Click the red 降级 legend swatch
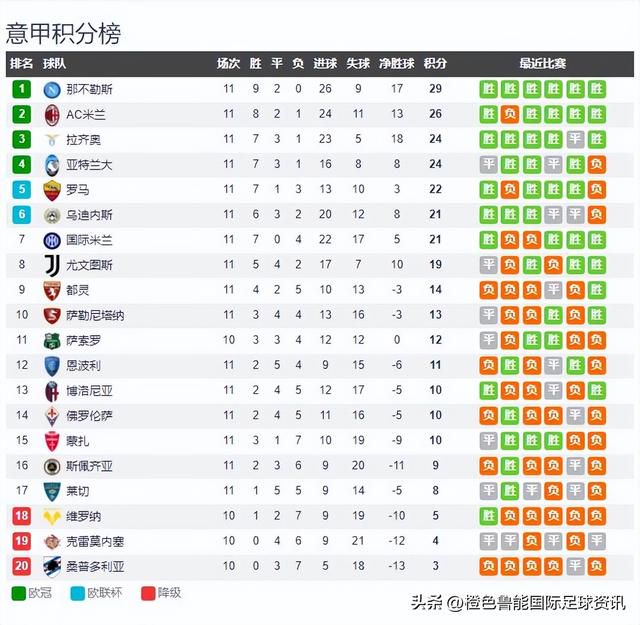Viewport: 640px width, 625px height. (148, 593)
